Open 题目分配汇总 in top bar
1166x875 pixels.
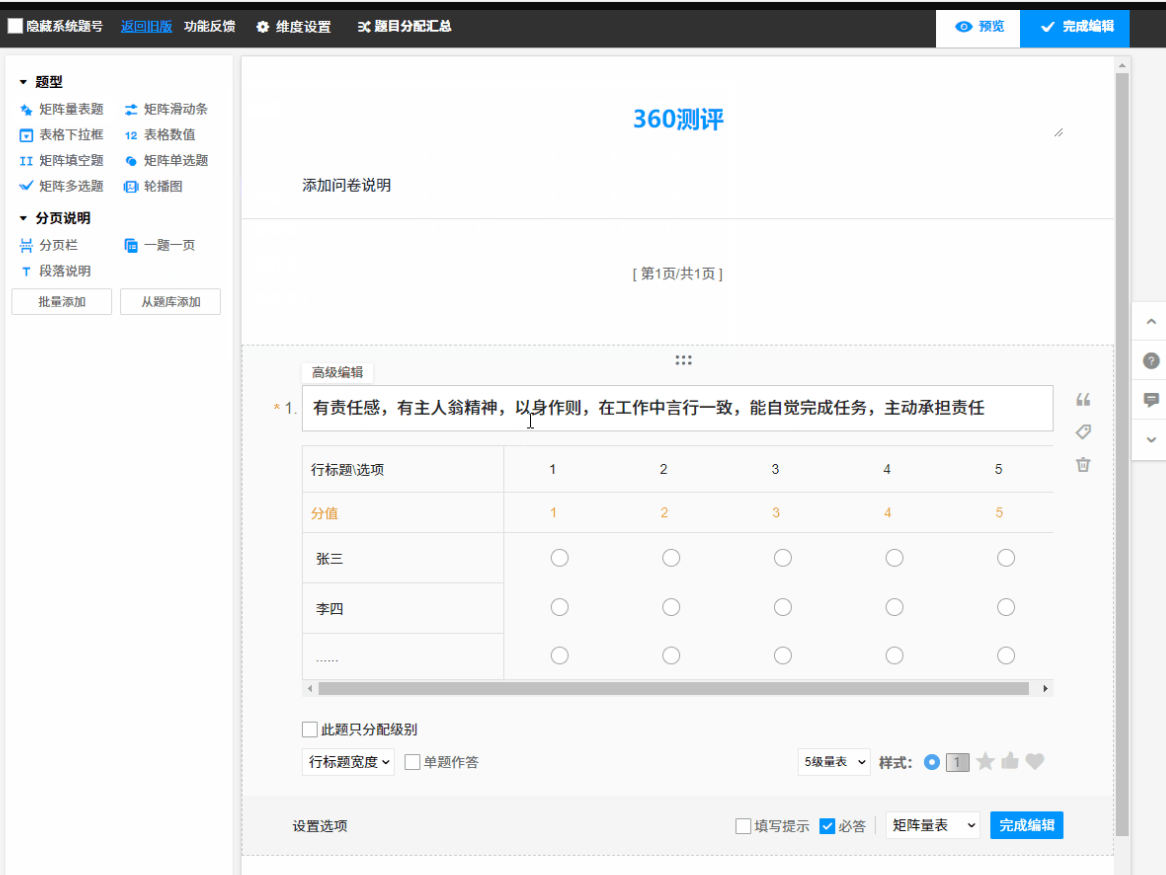point(405,26)
